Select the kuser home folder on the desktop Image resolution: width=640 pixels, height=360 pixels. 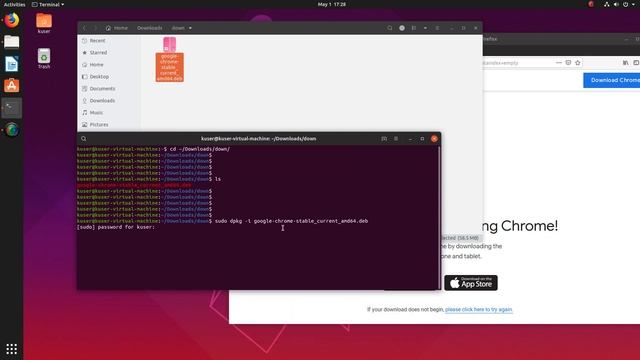tap(44, 23)
